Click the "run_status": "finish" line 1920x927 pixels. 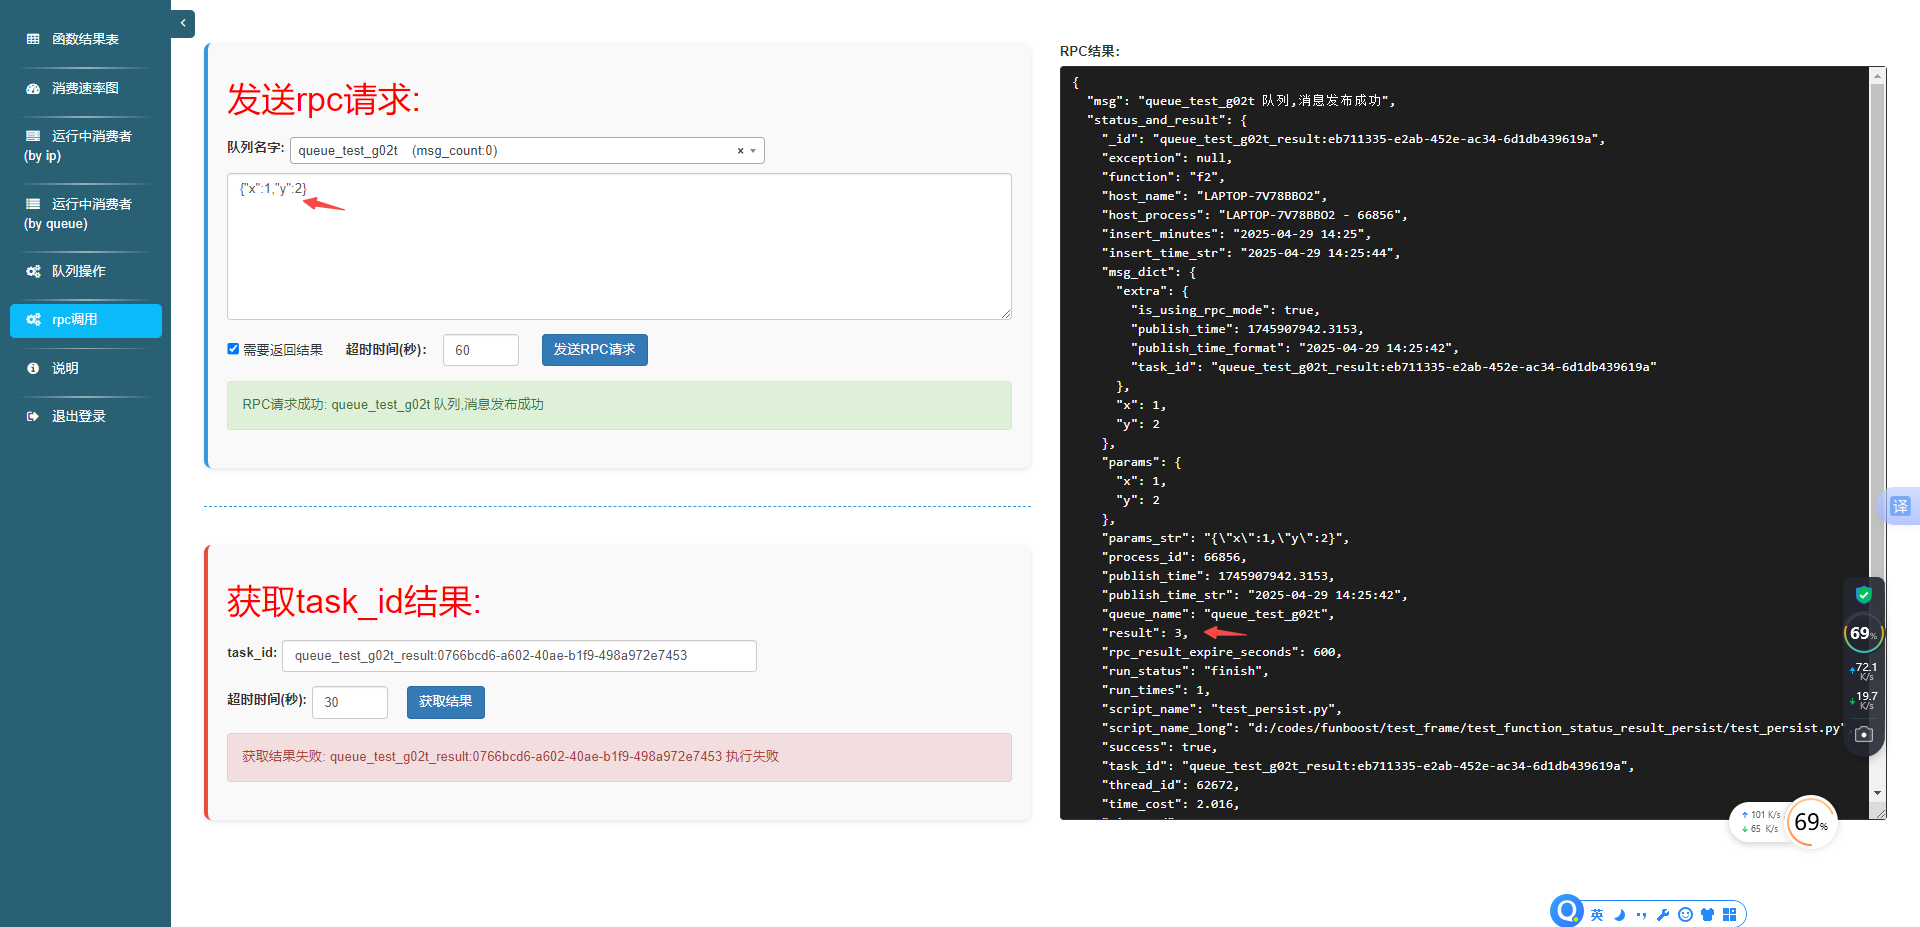(1185, 671)
